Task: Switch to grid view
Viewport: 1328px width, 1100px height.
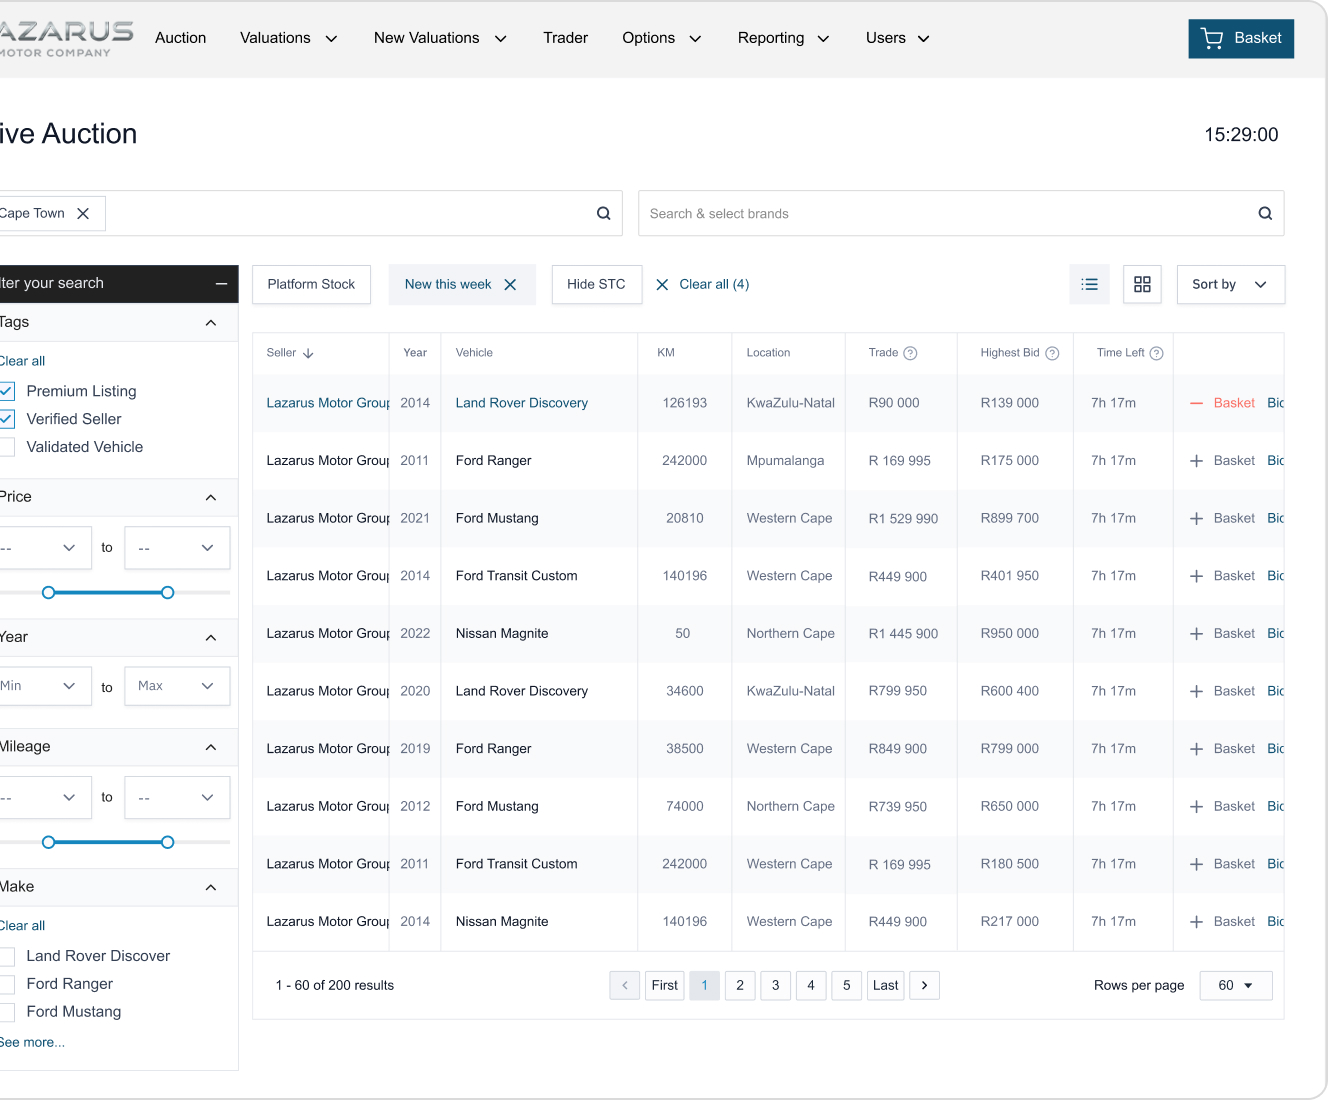Action: coord(1142,284)
